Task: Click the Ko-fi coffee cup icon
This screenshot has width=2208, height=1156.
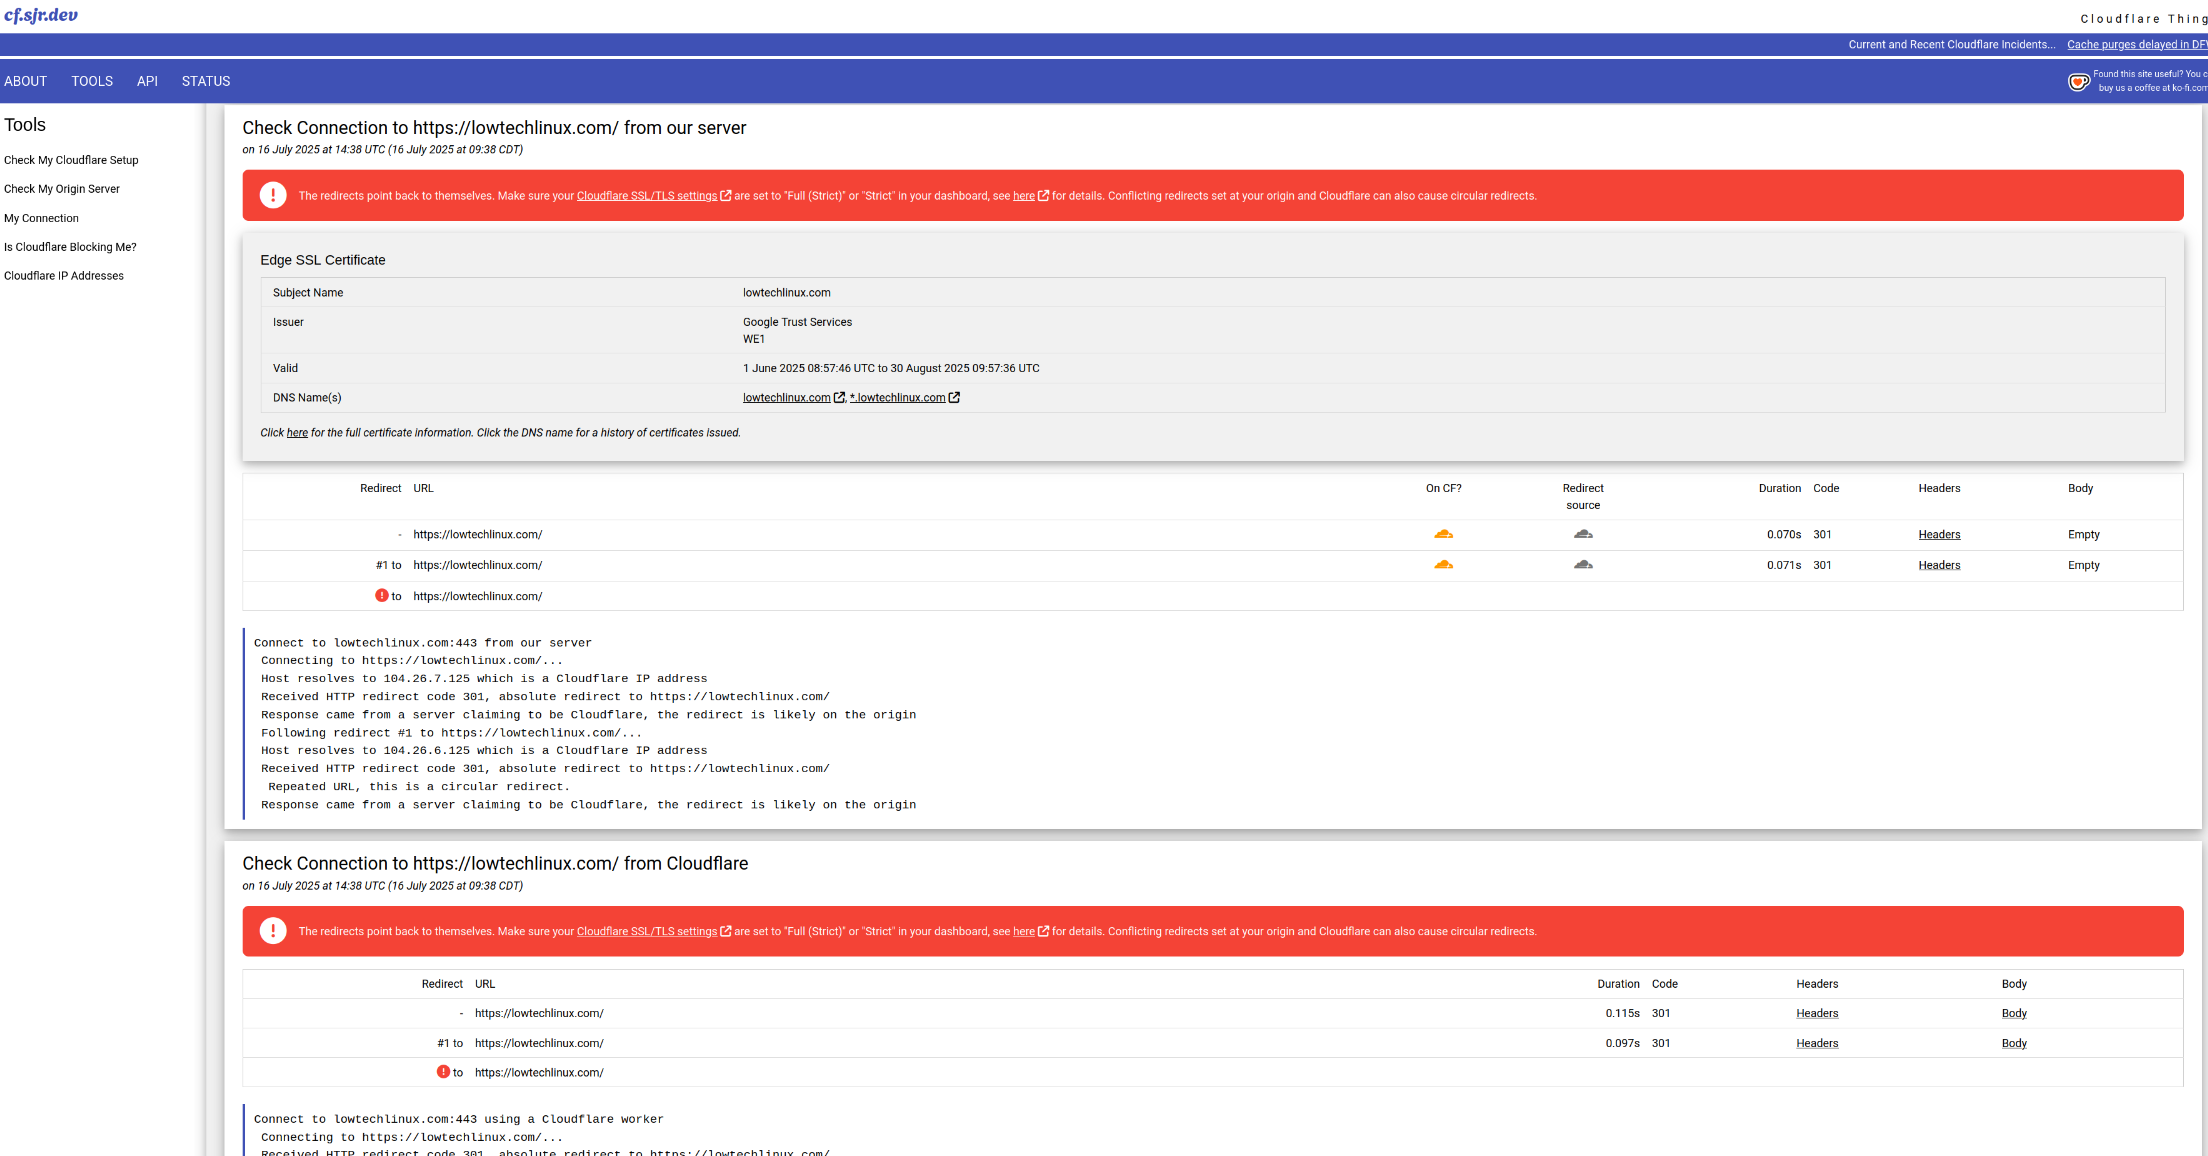Action: coord(2078,82)
